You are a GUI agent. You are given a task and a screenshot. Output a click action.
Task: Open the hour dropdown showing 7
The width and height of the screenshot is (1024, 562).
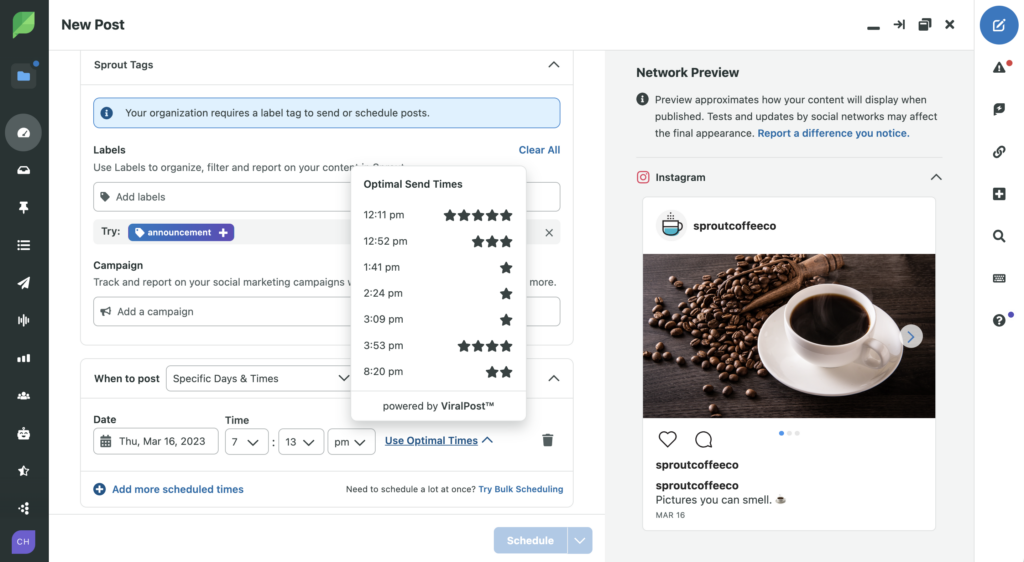(246, 442)
